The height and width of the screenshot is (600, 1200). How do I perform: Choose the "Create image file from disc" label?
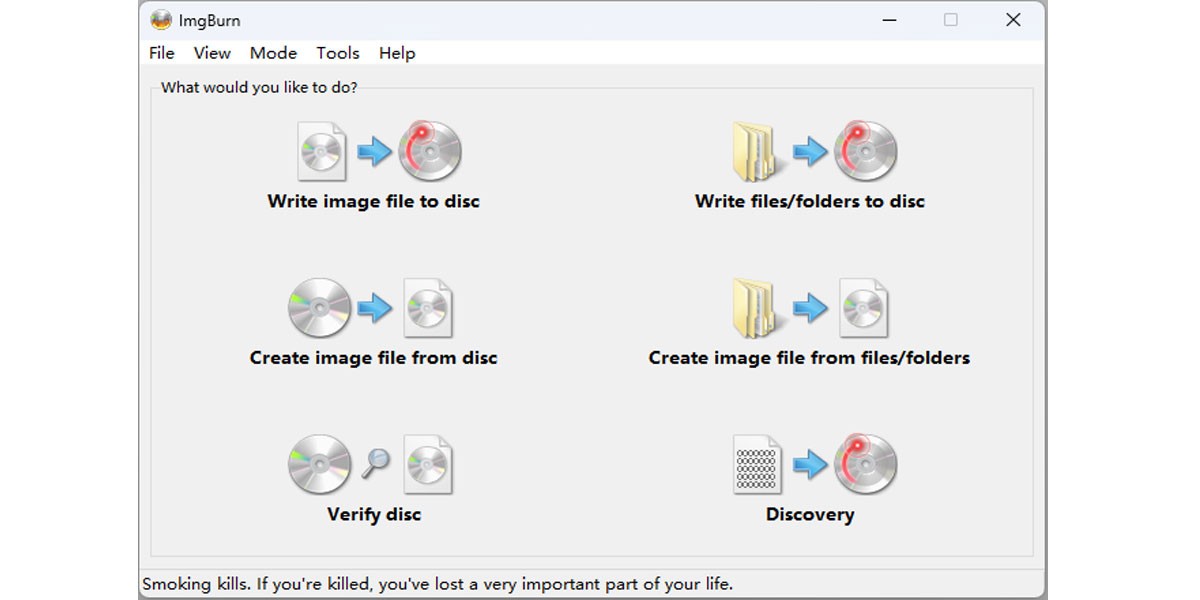click(373, 358)
